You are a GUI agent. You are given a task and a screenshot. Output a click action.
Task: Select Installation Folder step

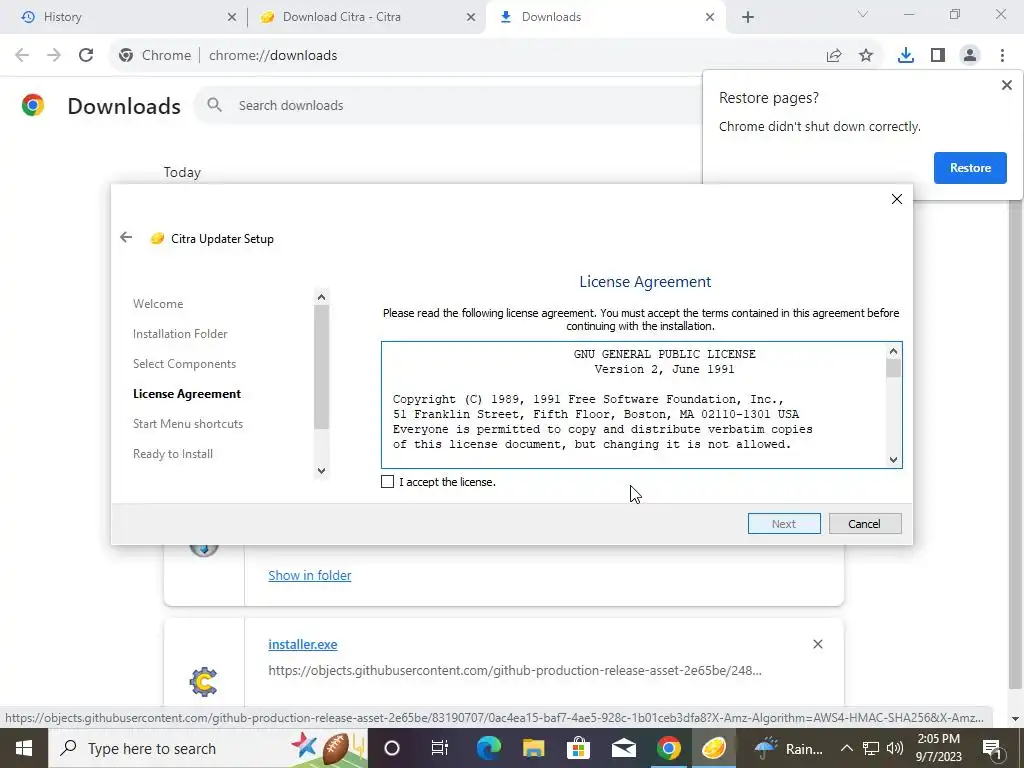180,334
